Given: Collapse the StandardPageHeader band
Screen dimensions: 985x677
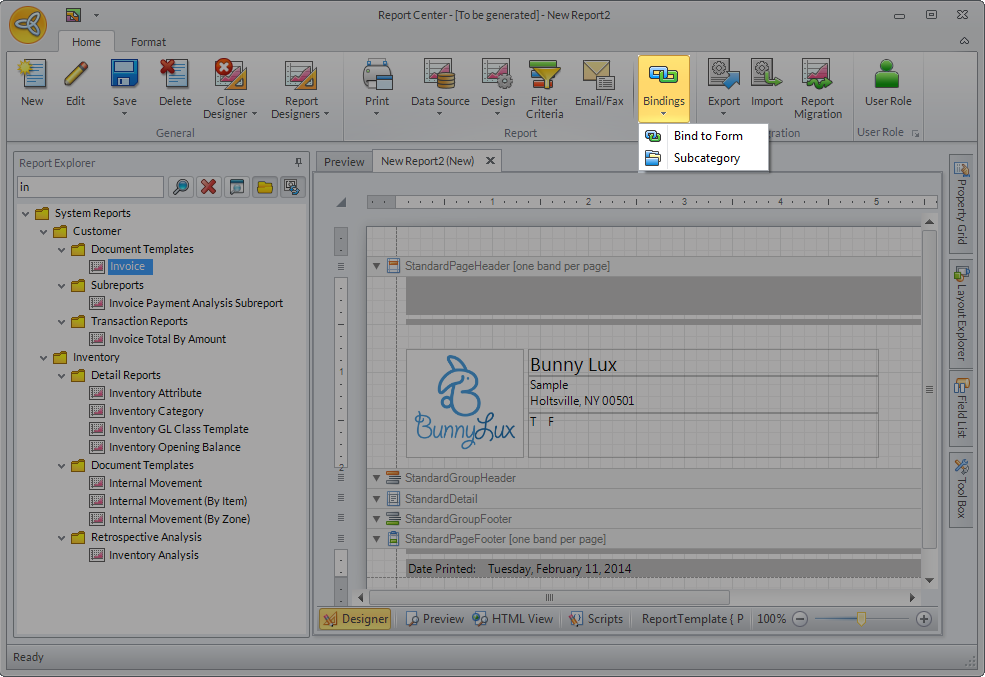Looking at the screenshot, I should tap(377, 266).
